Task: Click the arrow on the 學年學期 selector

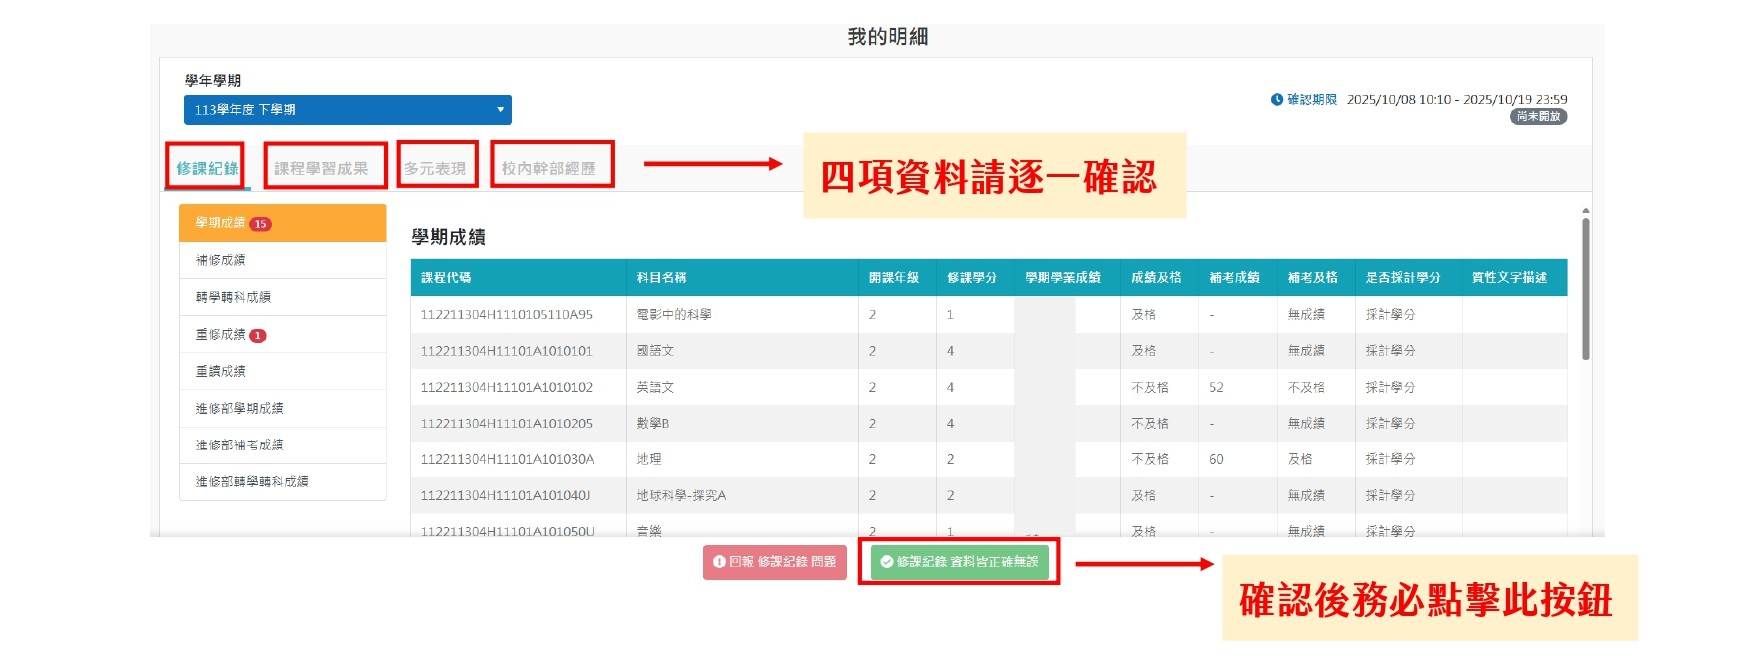Action: click(500, 110)
